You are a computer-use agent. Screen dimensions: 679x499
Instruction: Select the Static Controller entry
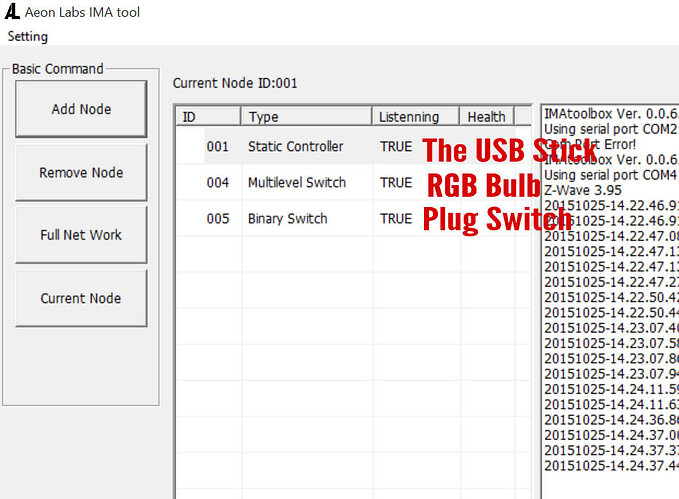coord(295,146)
